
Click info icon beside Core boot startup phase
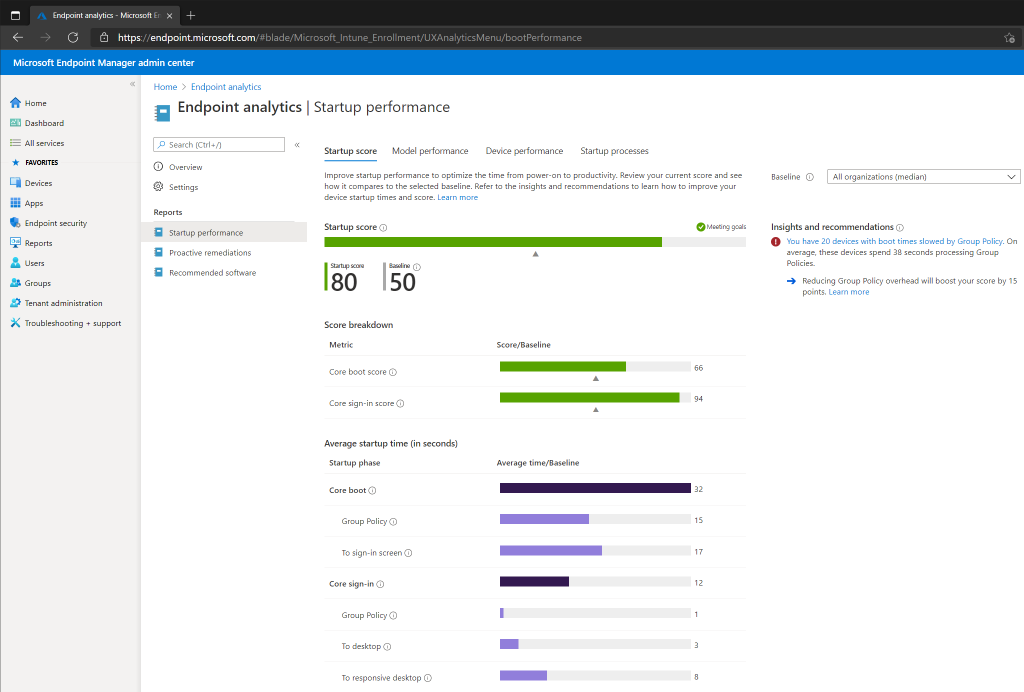[372, 490]
